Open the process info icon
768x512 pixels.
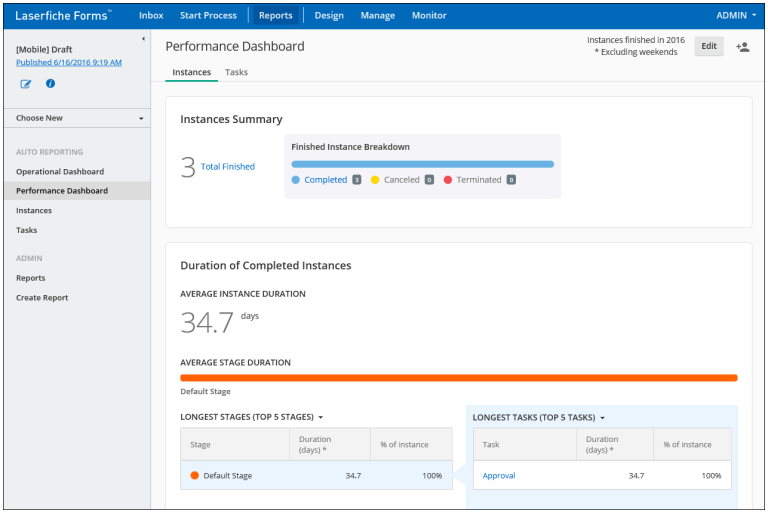coord(50,83)
